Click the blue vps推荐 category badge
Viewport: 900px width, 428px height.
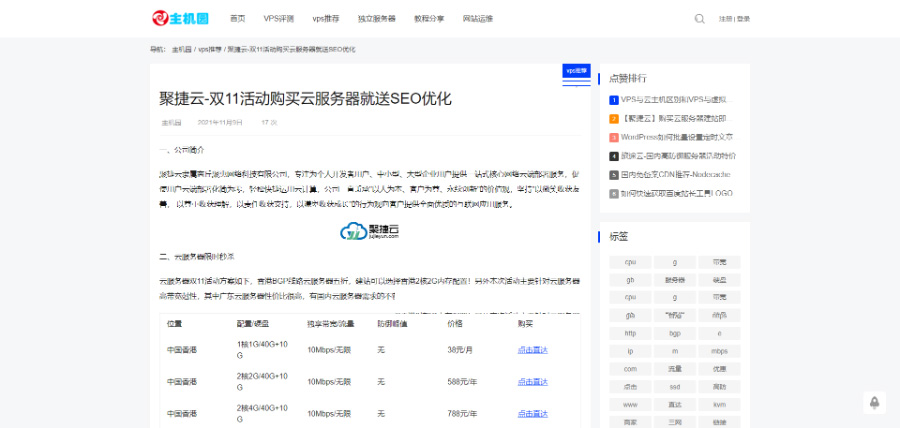click(x=576, y=71)
